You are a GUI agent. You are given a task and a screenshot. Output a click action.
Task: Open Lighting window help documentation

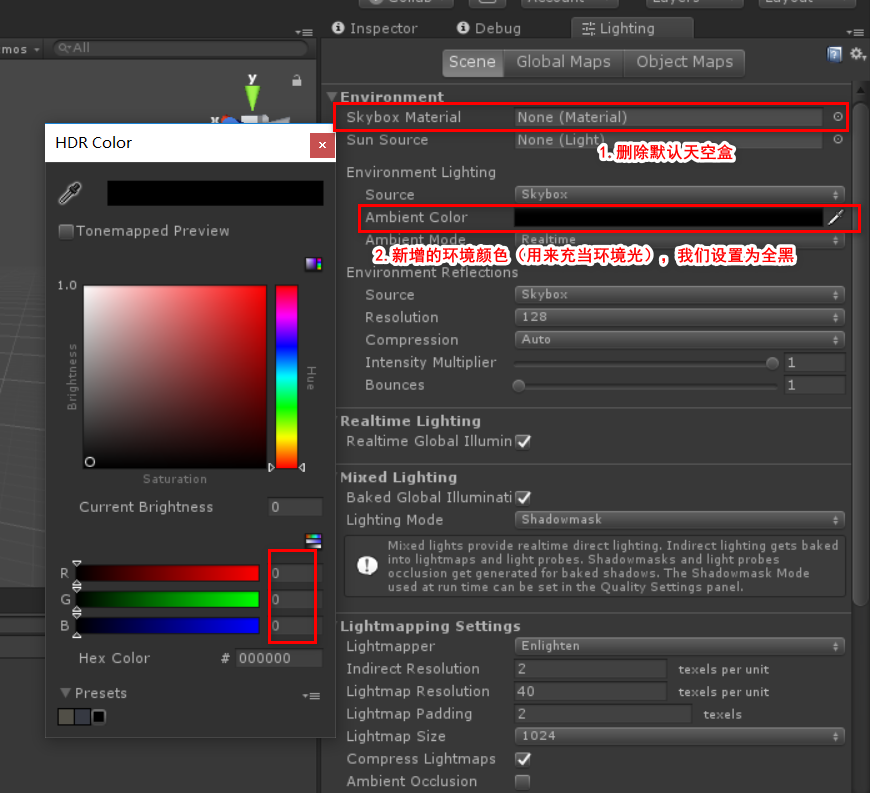tap(834, 54)
